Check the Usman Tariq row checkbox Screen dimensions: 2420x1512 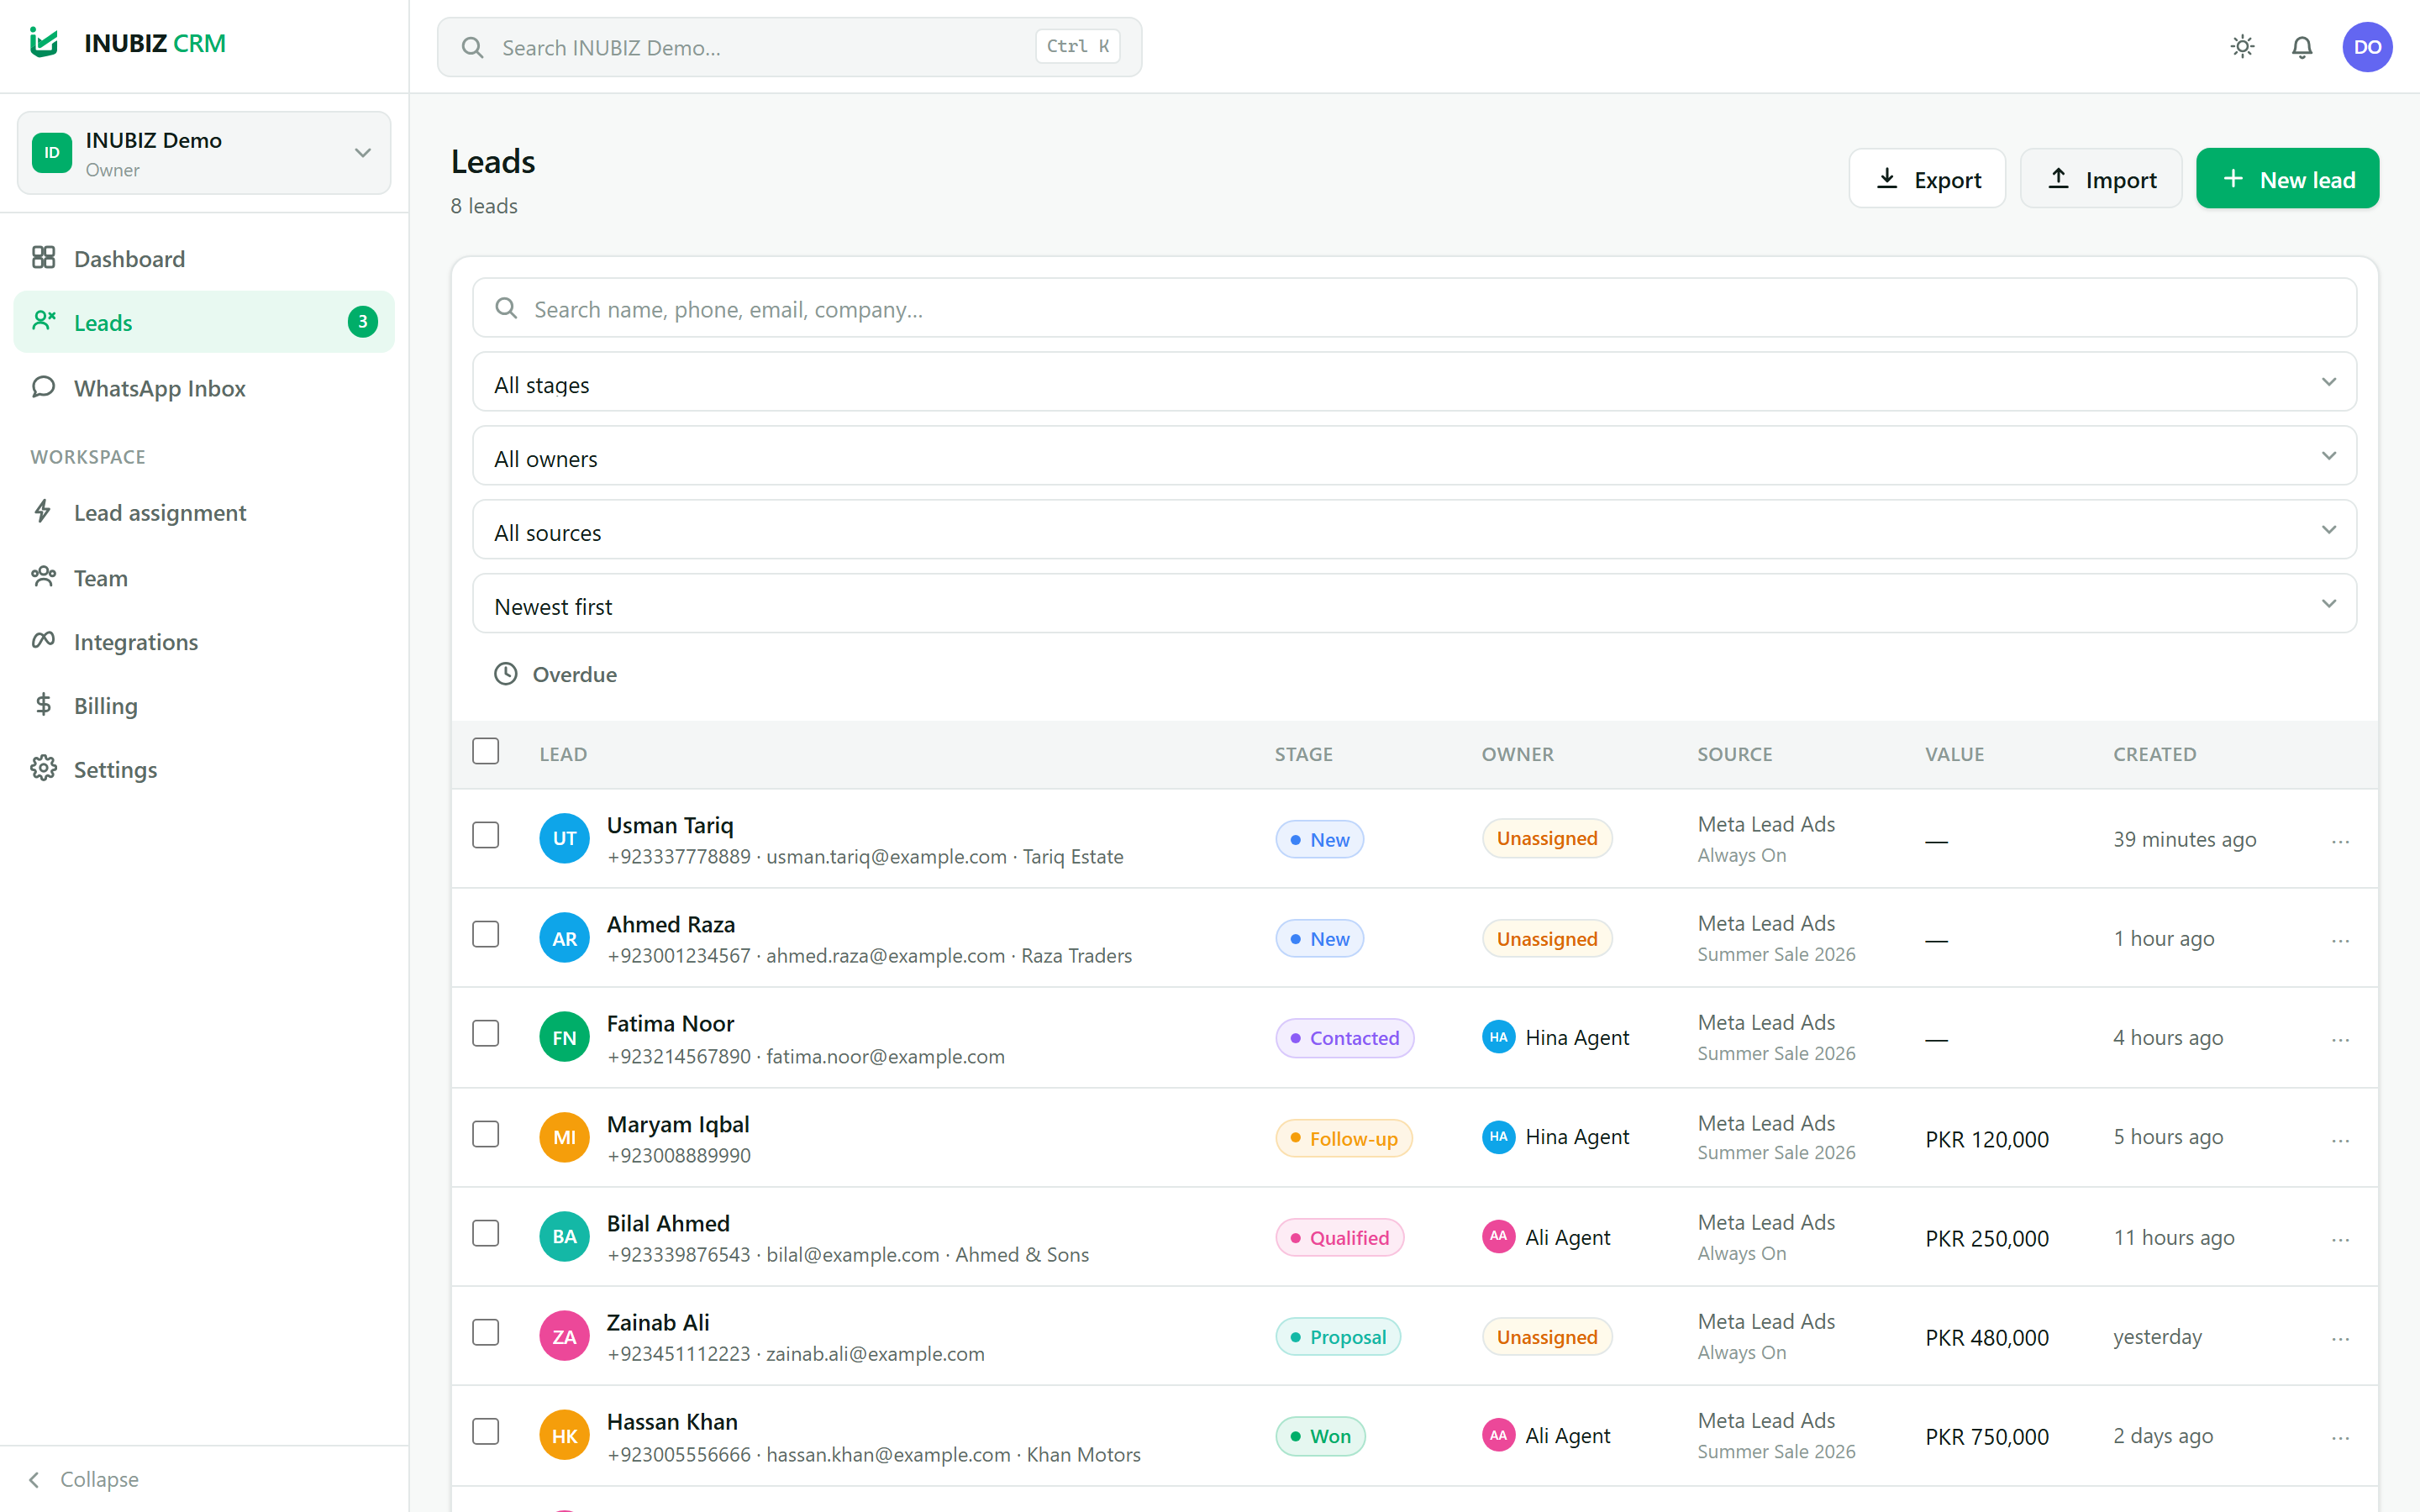click(x=485, y=835)
